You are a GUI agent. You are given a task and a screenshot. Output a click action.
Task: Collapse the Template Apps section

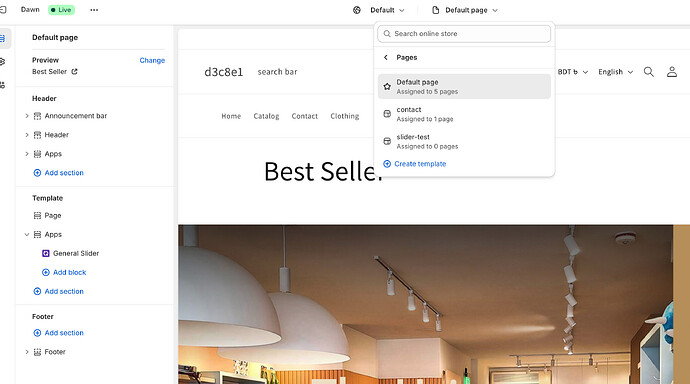point(27,235)
